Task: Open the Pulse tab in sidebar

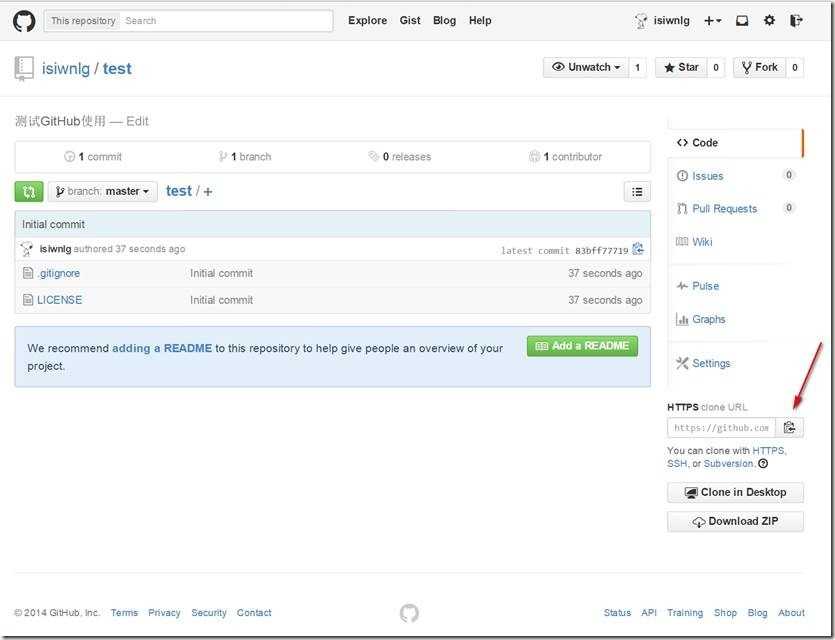Action: coord(698,286)
